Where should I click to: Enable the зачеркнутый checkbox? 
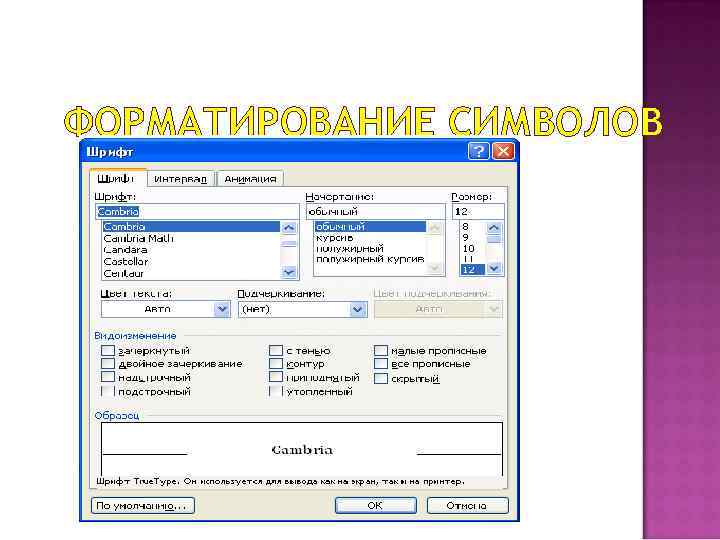pos(108,351)
